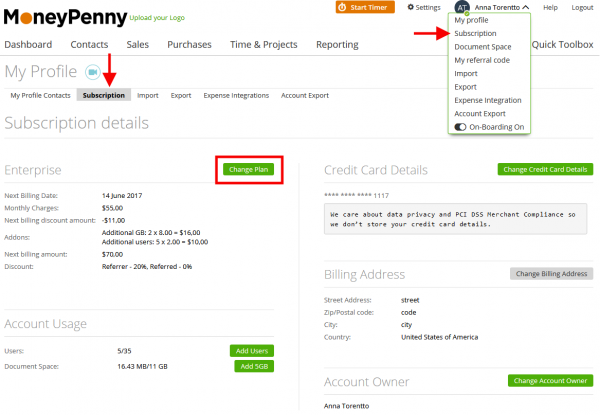Select My profile in the user dropdown
This screenshot has width=600, height=415.
471,20
